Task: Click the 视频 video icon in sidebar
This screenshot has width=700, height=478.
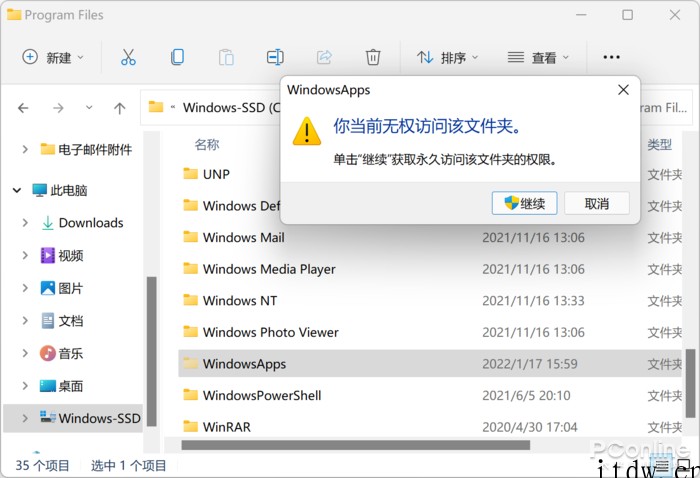Action: pos(47,255)
